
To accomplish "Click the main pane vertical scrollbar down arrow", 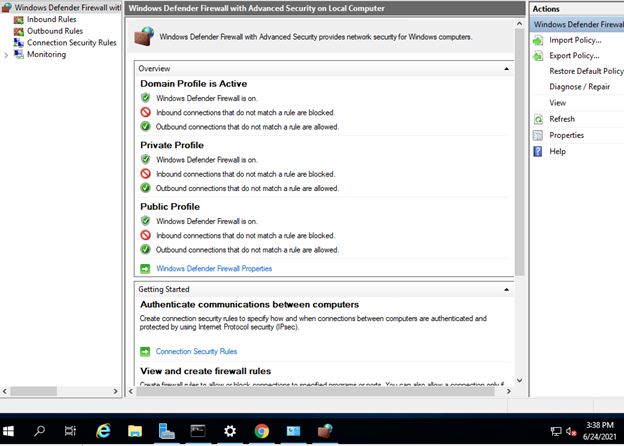I will click(519, 381).
